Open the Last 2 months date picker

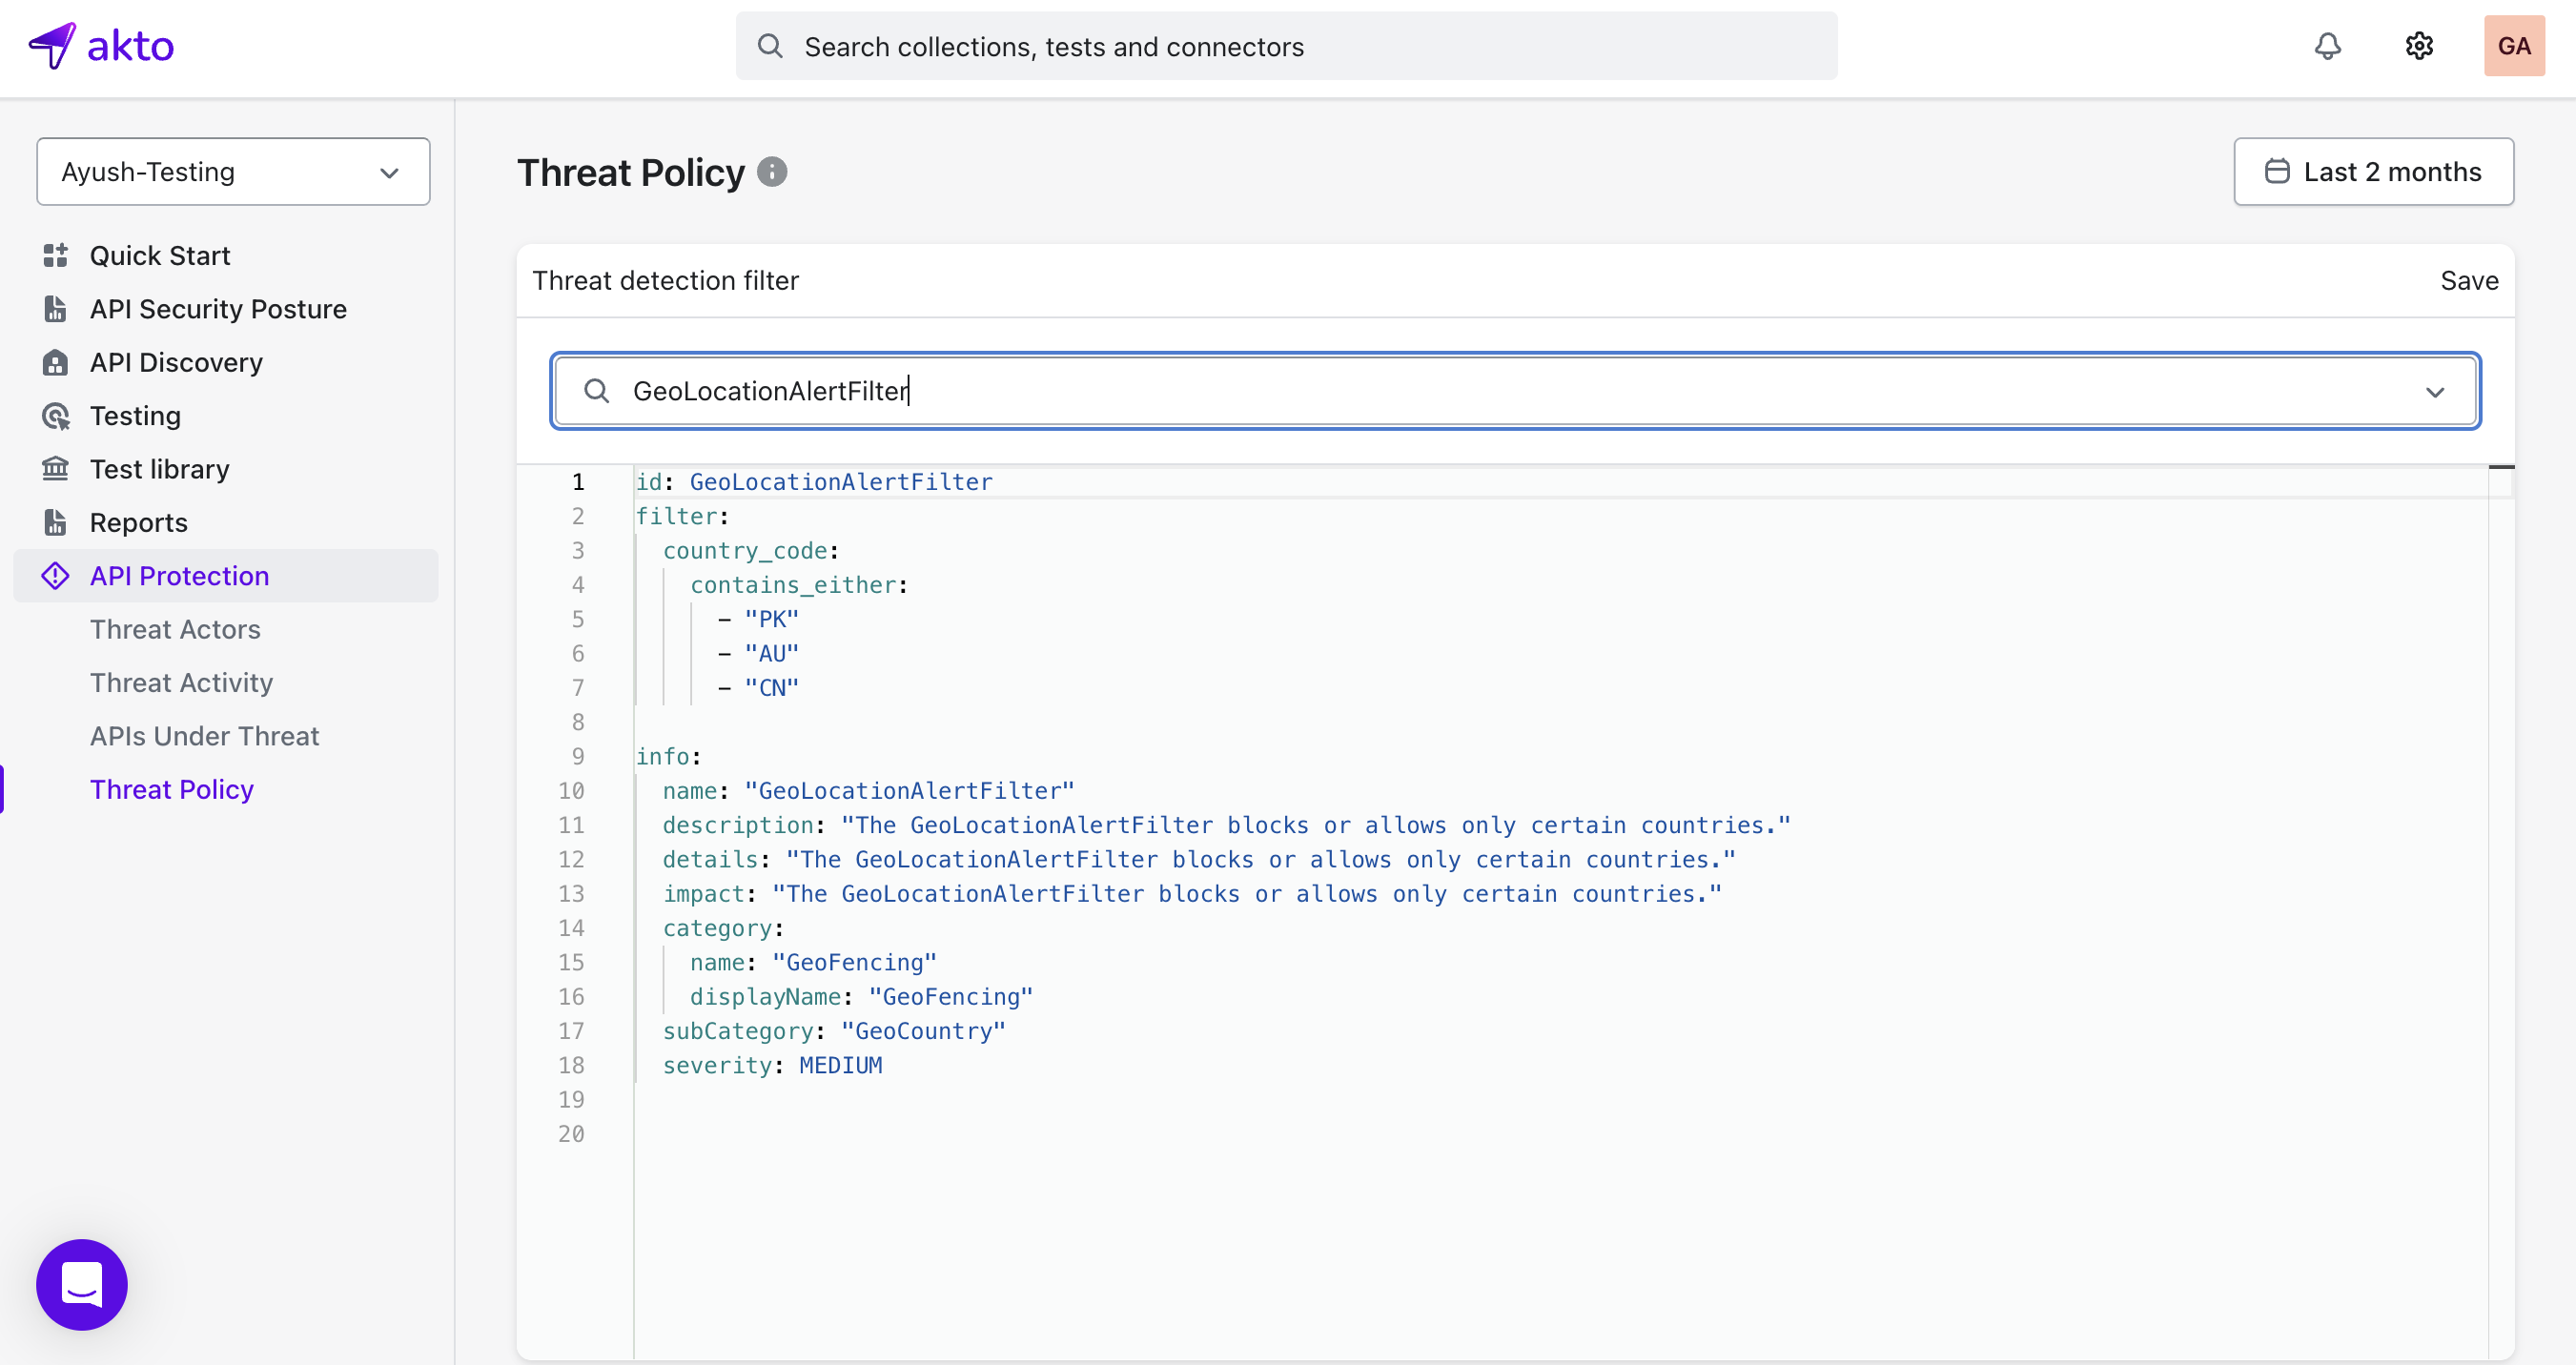tap(2373, 172)
